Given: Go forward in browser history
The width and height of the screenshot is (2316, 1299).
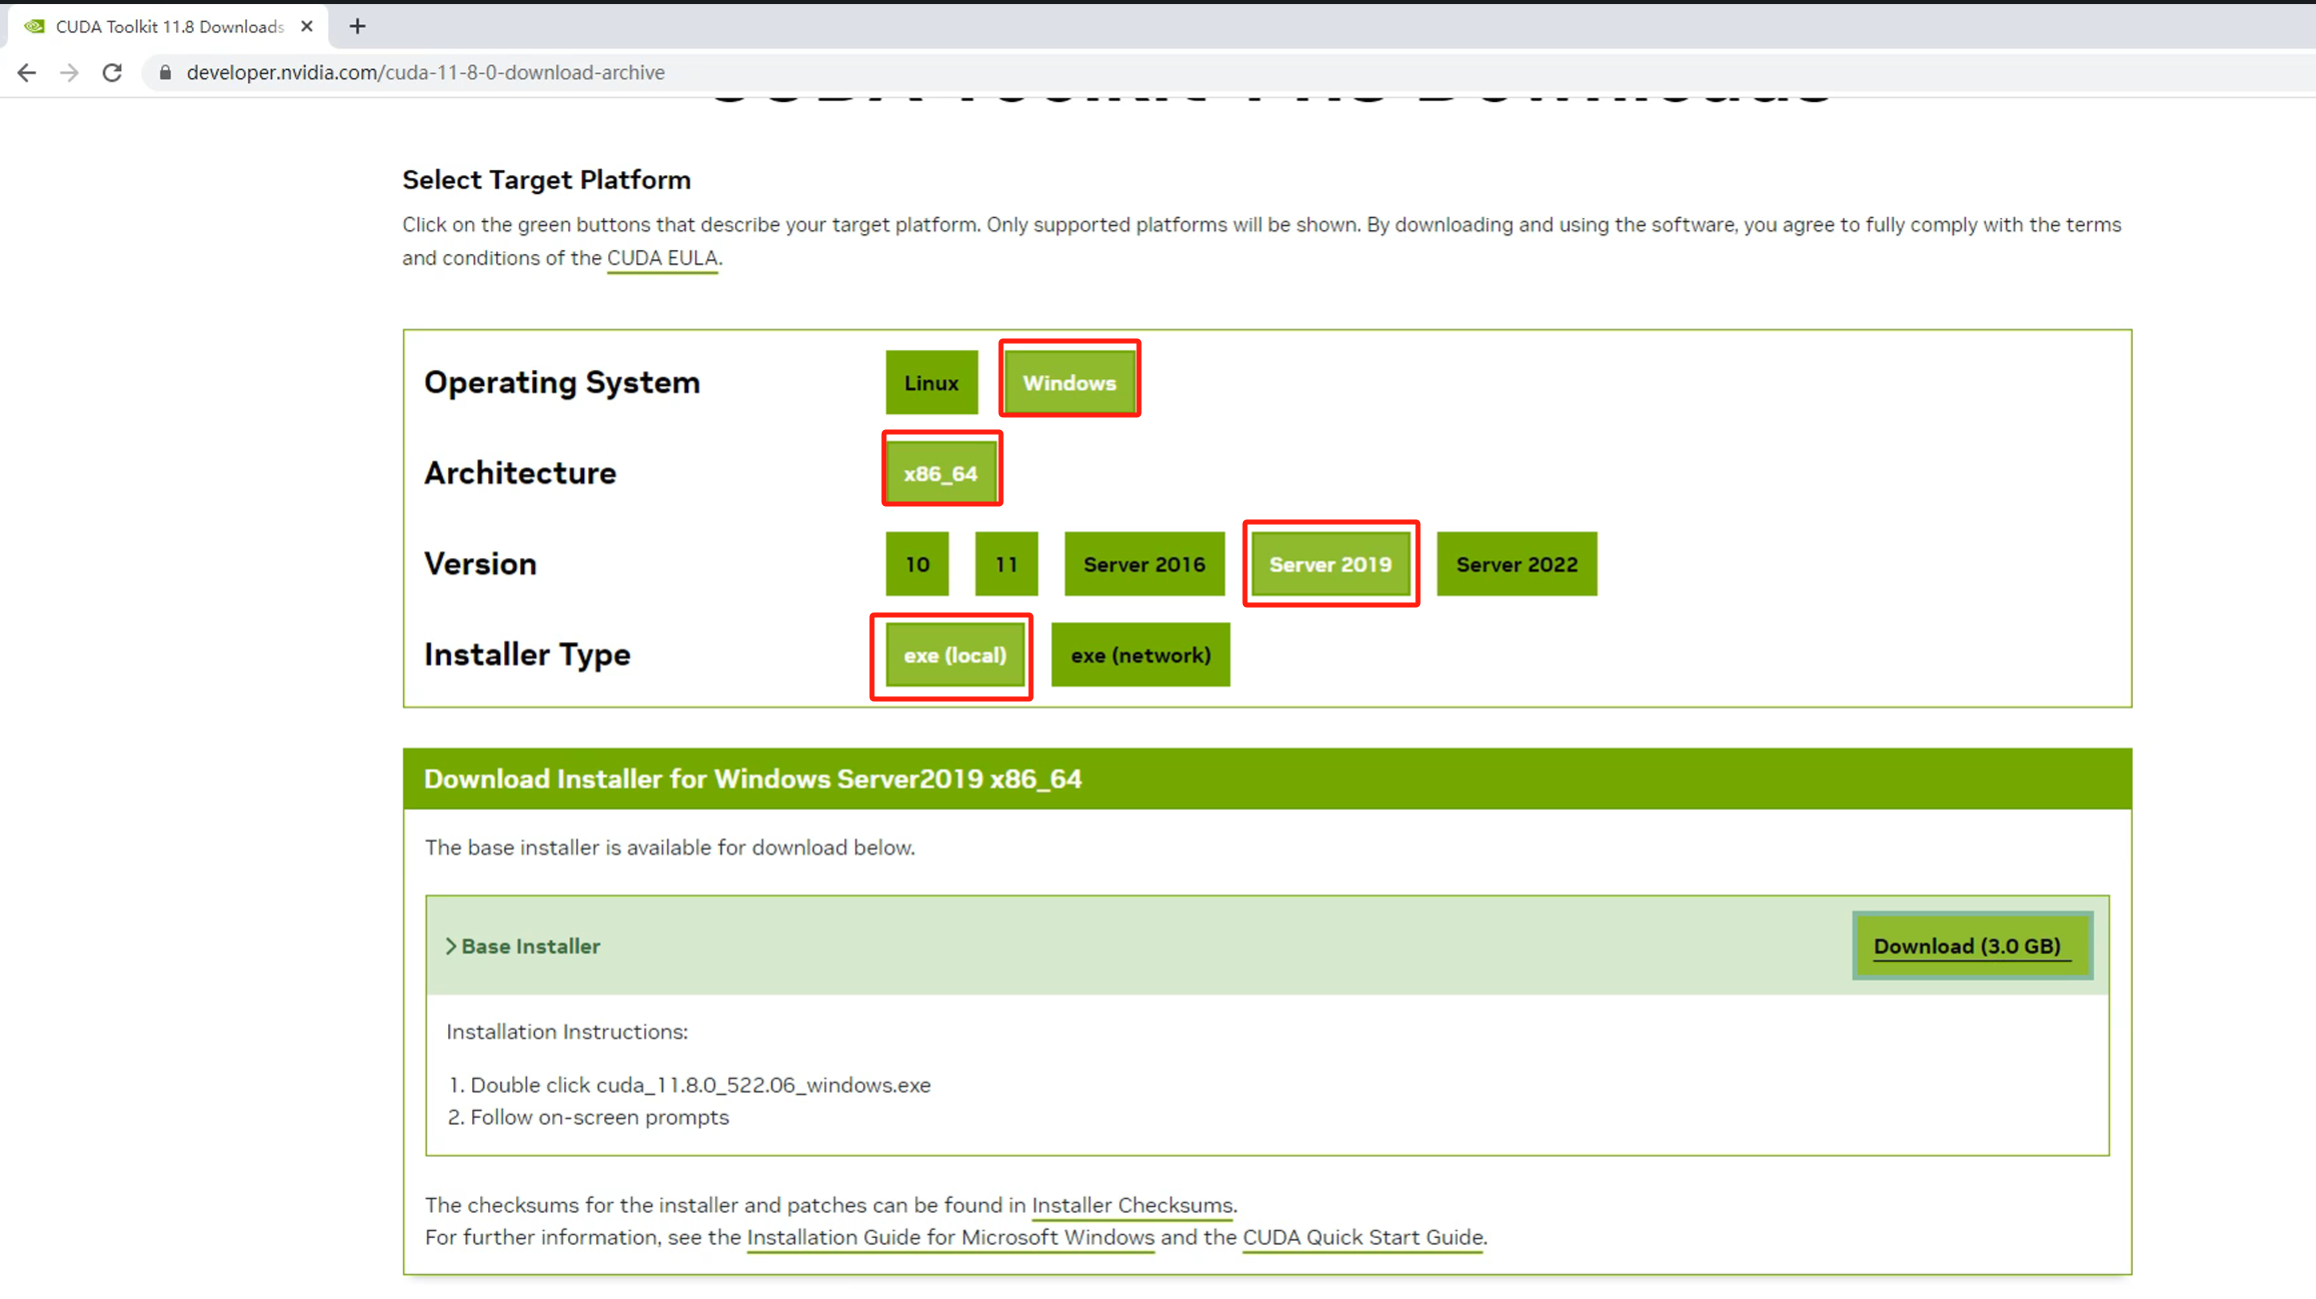Looking at the screenshot, I should pos(69,72).
